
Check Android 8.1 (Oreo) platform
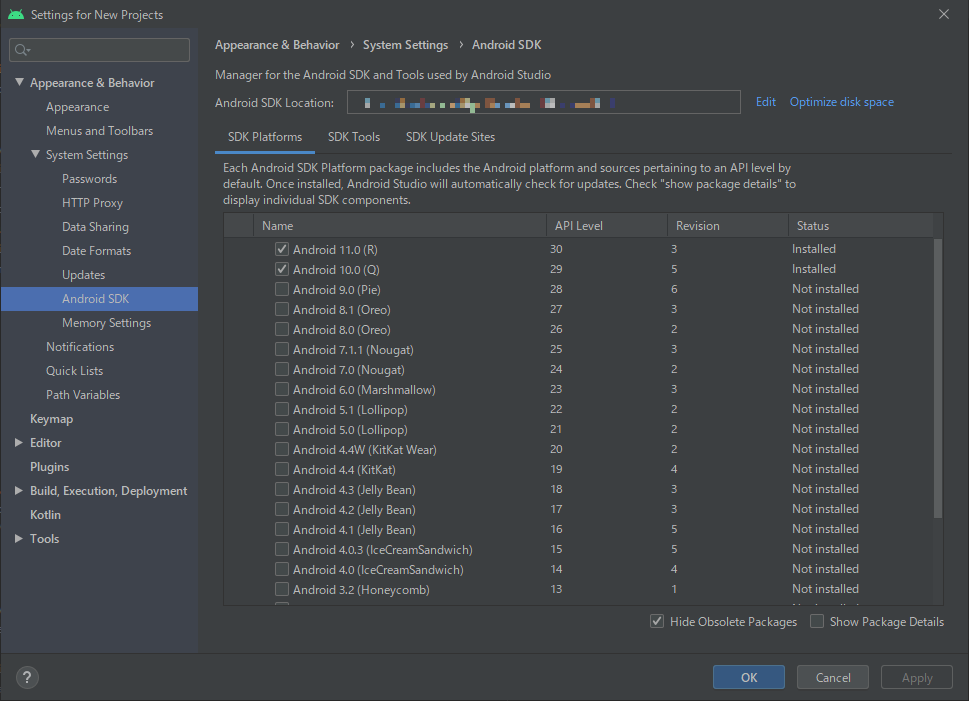(282, 309)
